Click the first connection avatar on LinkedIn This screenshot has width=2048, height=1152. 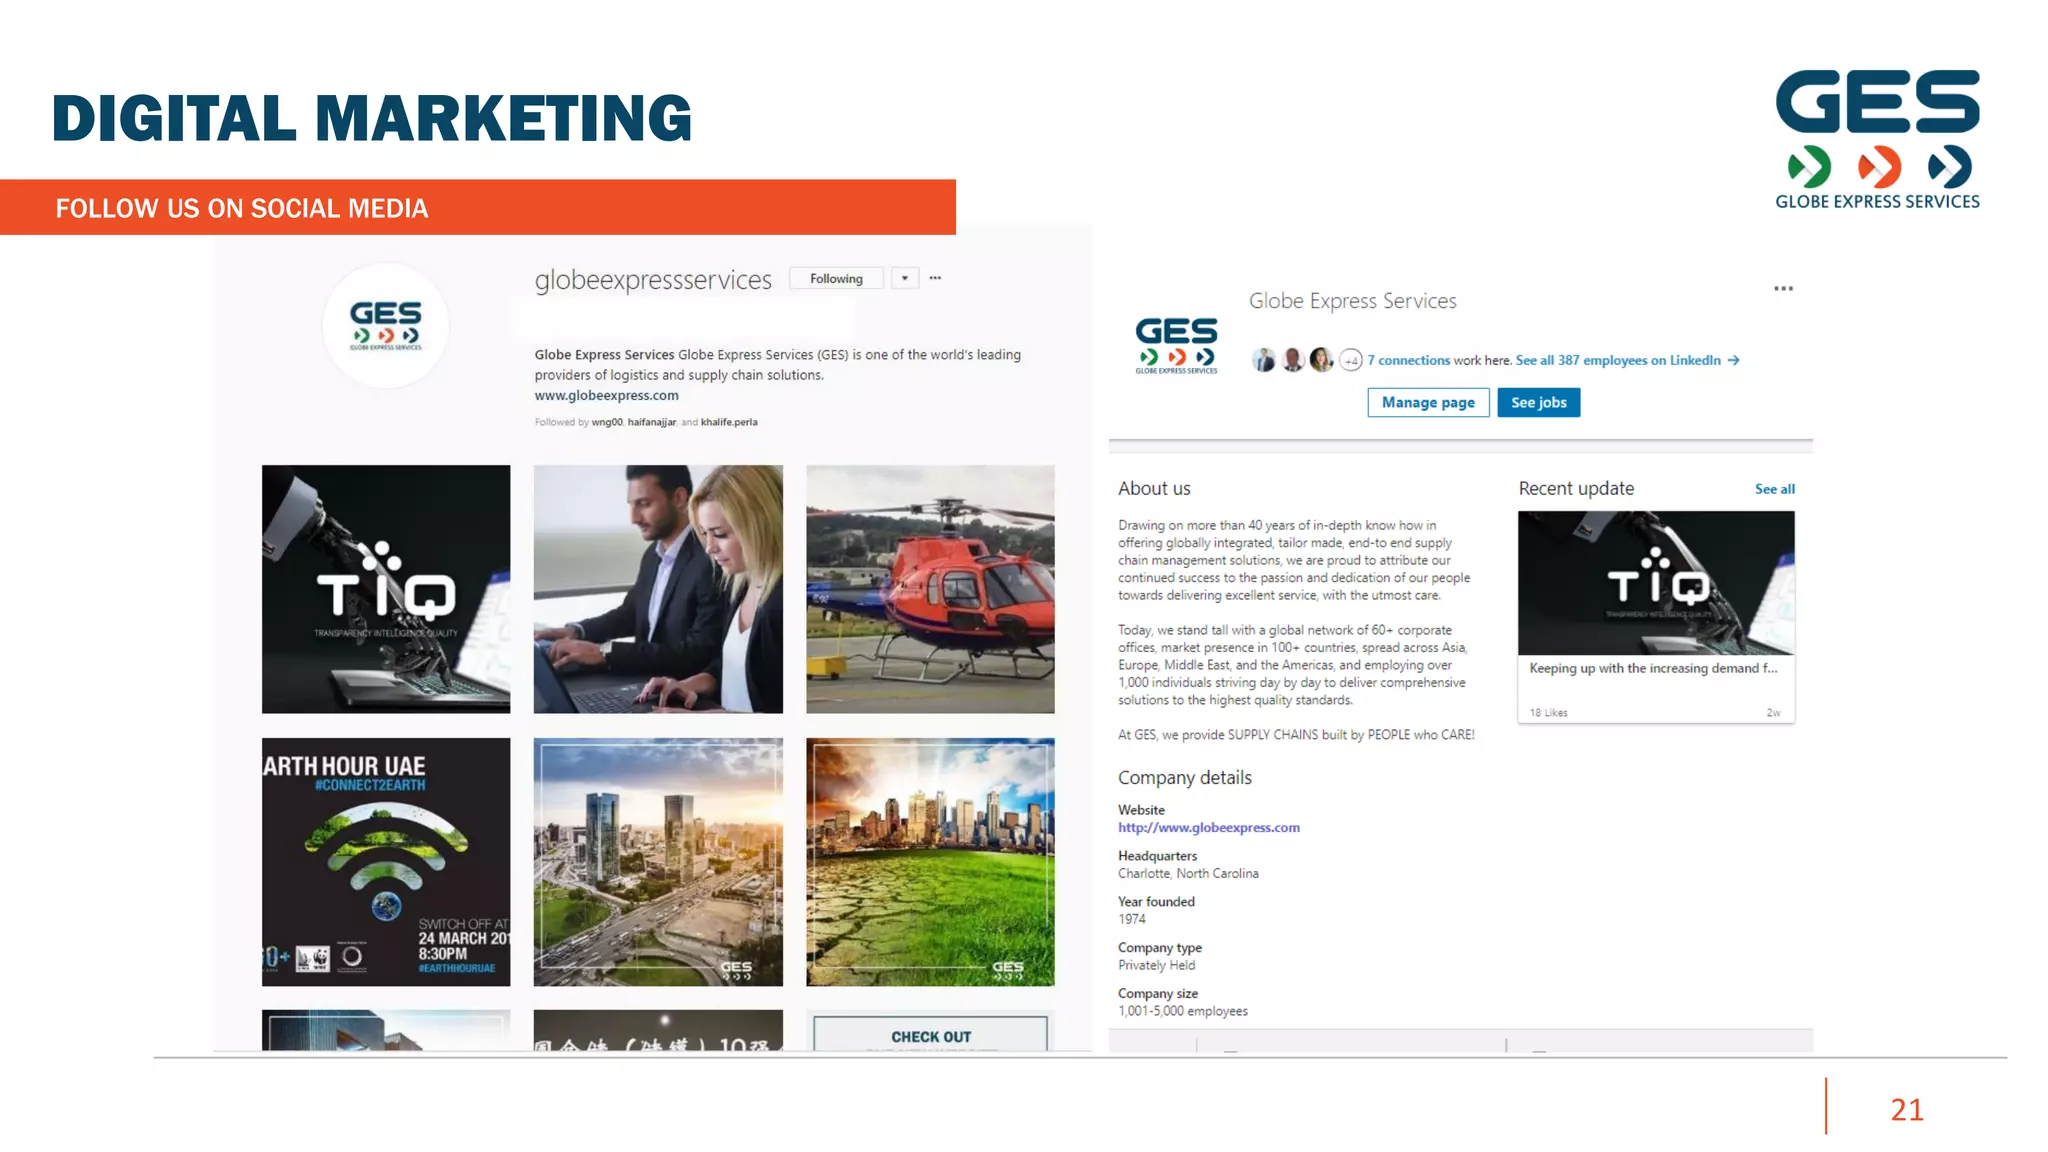tap(1264, 360)
